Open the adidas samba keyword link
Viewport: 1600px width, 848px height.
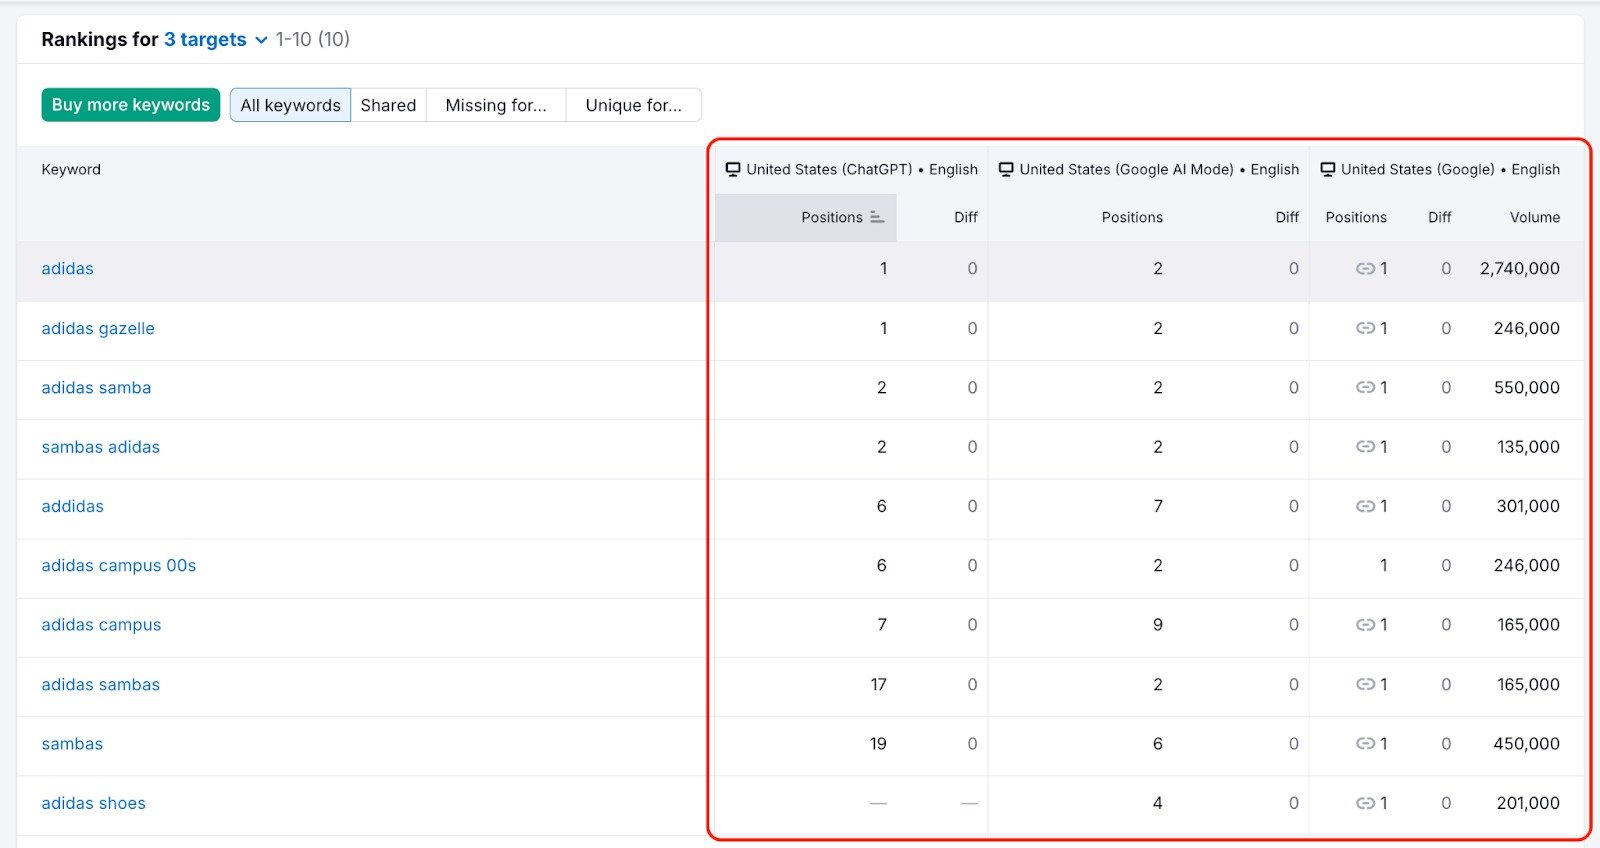tap(96, 388)
